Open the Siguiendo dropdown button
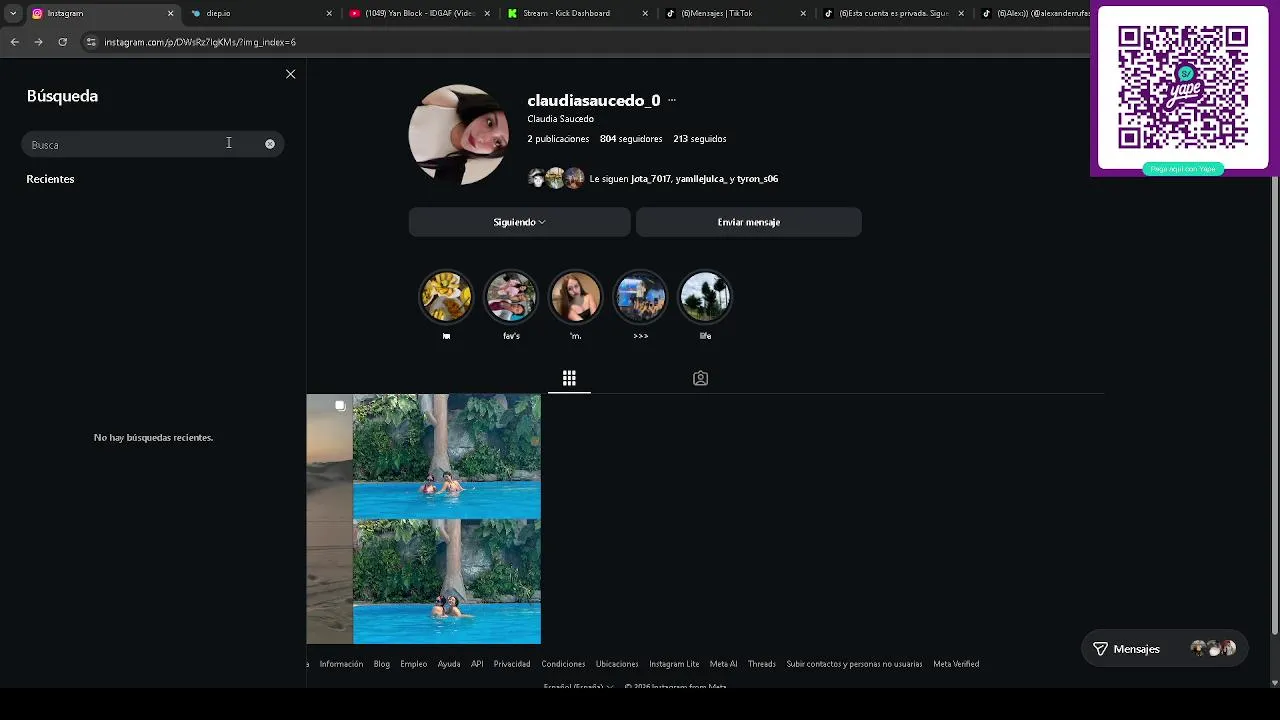Screen dimensions: 1280x720 [x=519, y=222]
